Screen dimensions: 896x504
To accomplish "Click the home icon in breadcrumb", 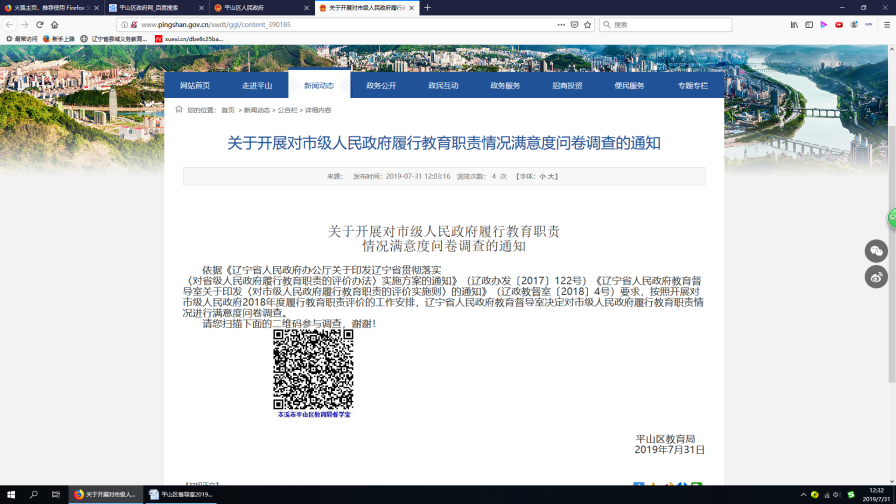I will [179, 110].
